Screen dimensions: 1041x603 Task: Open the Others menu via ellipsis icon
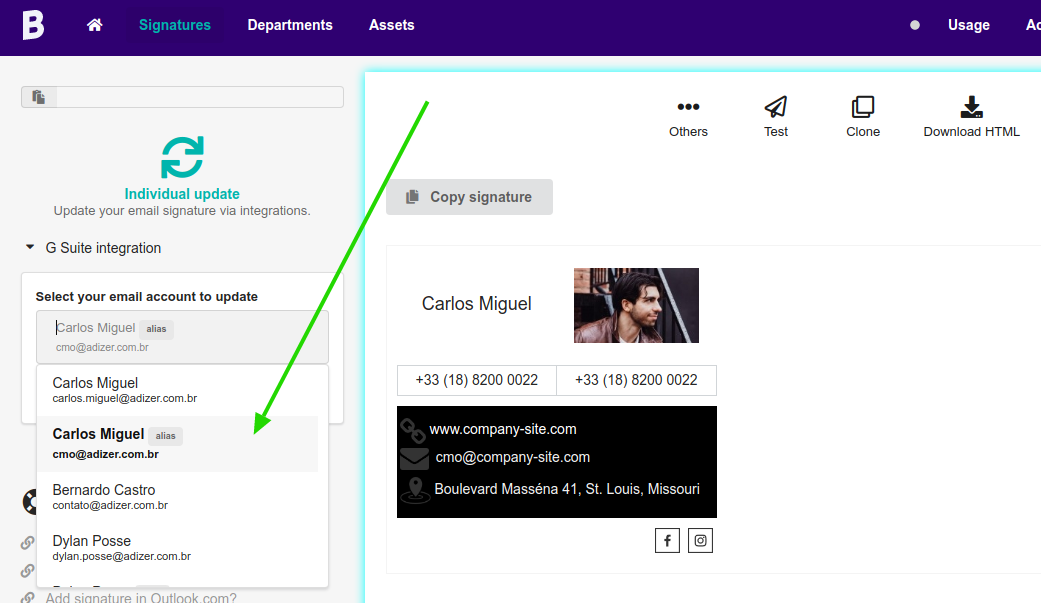click(687, 106)
